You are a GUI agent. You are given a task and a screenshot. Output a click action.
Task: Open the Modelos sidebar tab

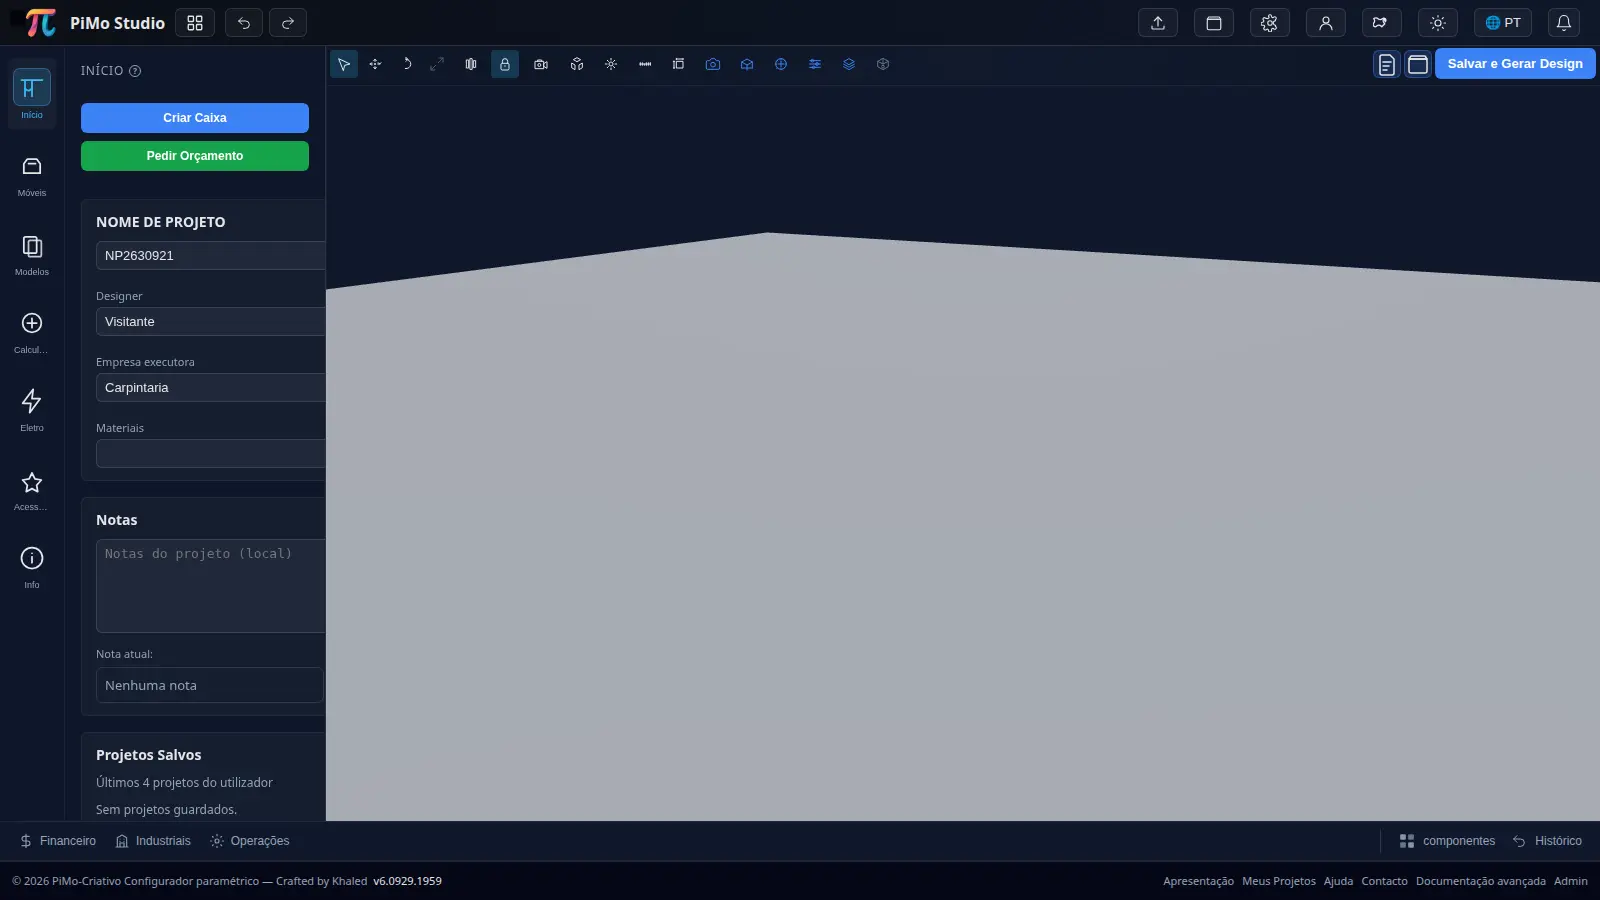coord(32,255)
